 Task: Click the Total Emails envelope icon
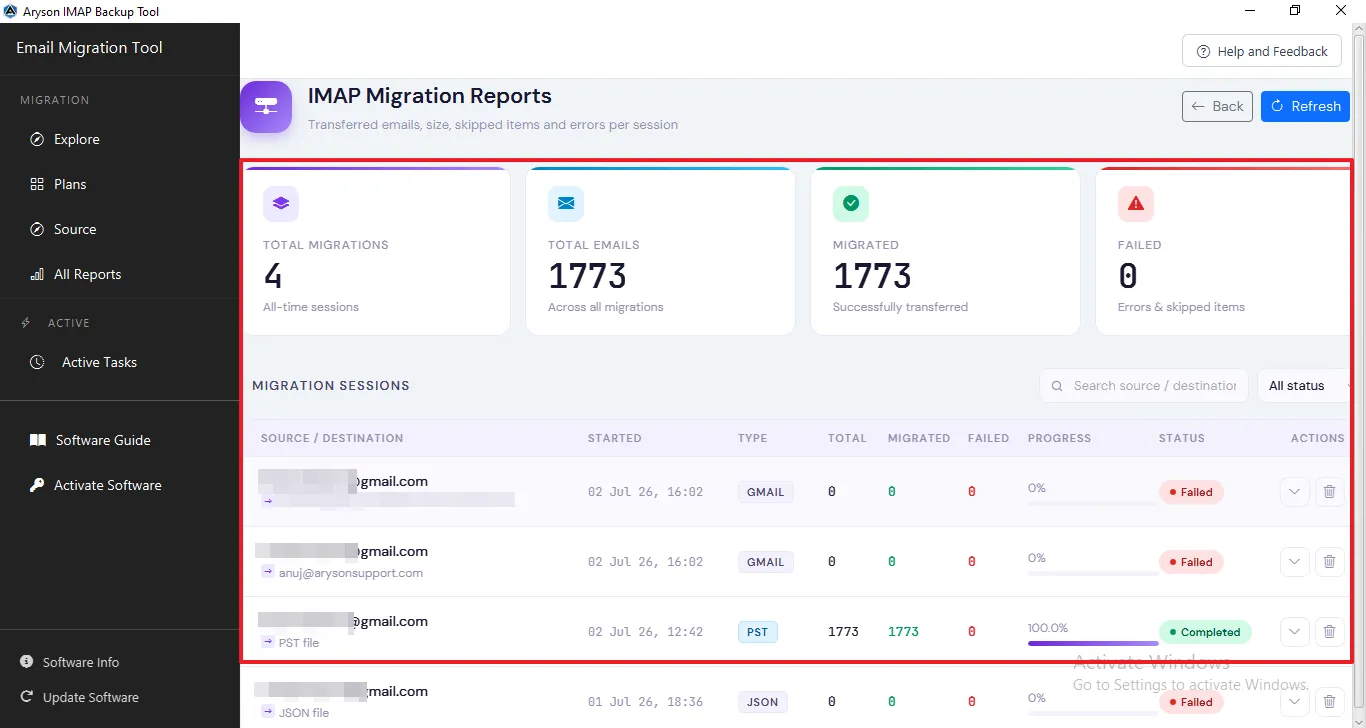(566, 204)
